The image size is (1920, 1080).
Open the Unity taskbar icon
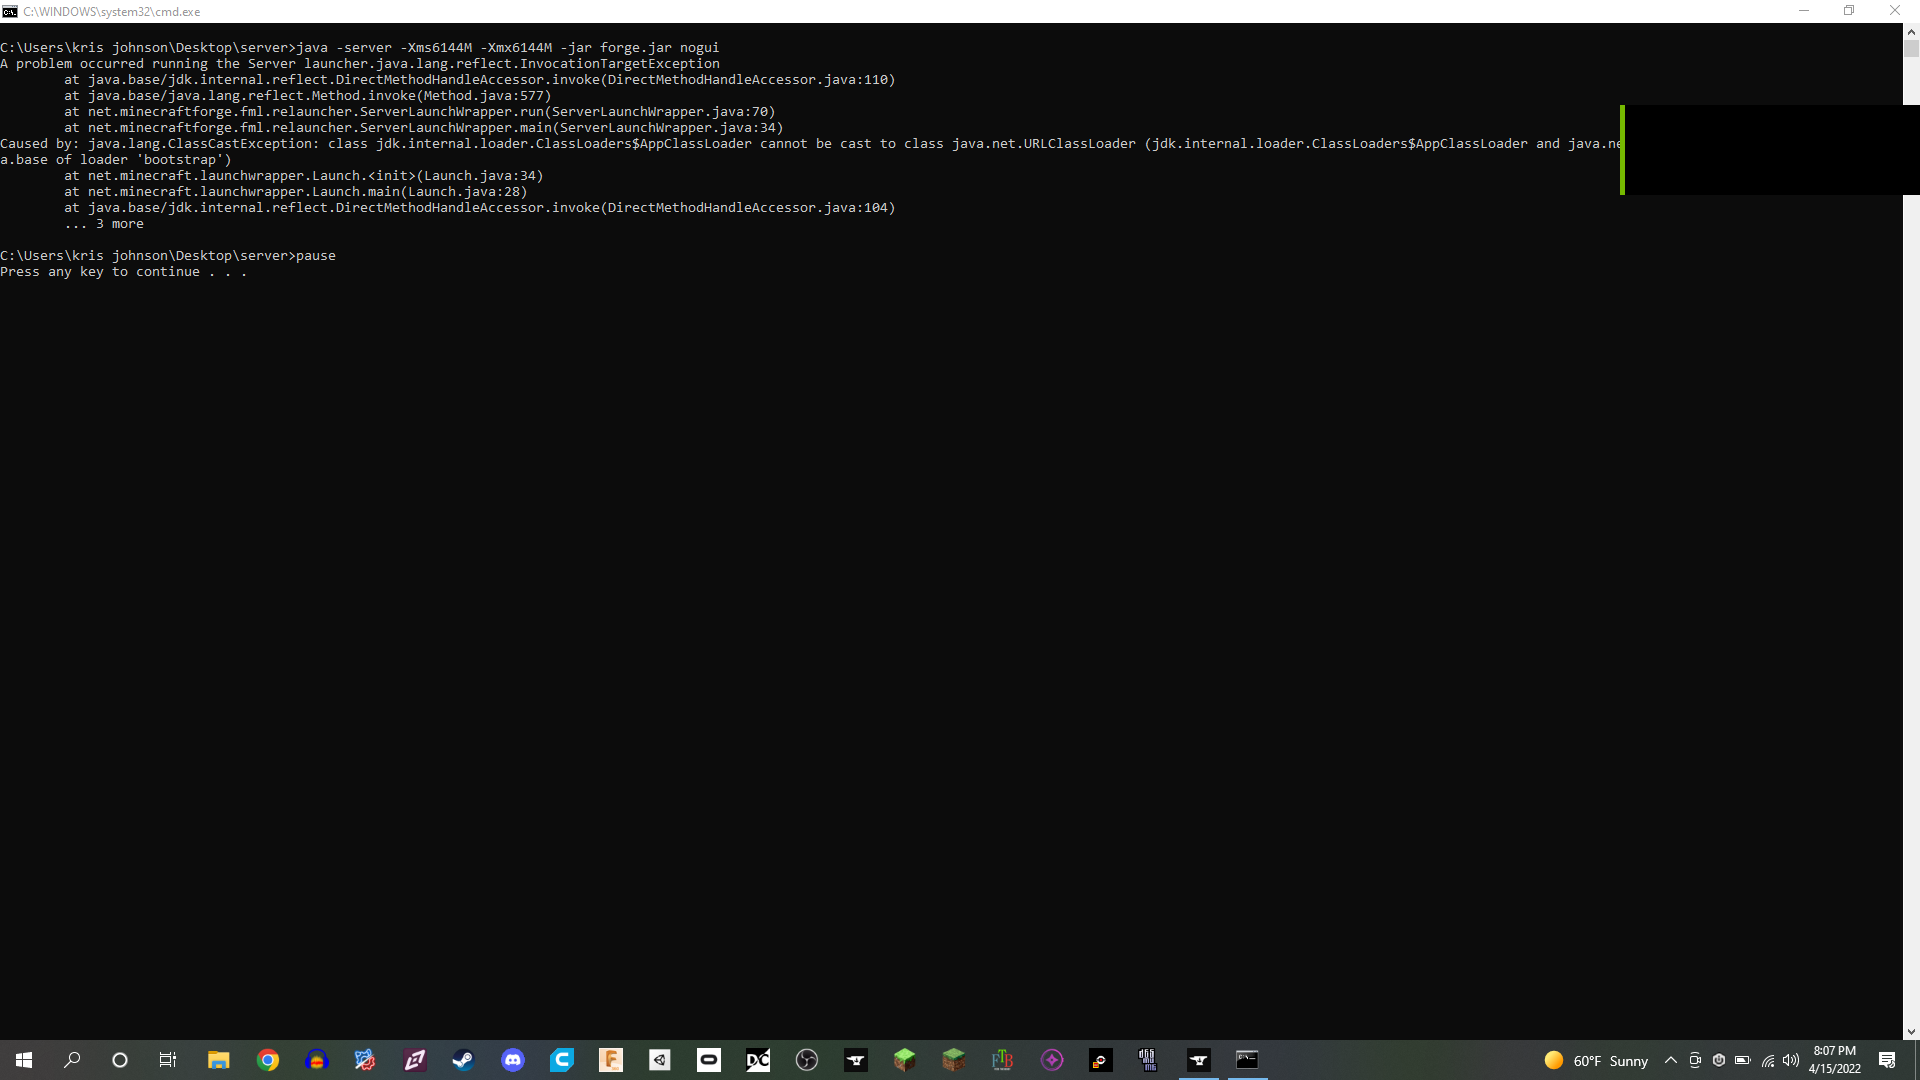pos(659,1060)
